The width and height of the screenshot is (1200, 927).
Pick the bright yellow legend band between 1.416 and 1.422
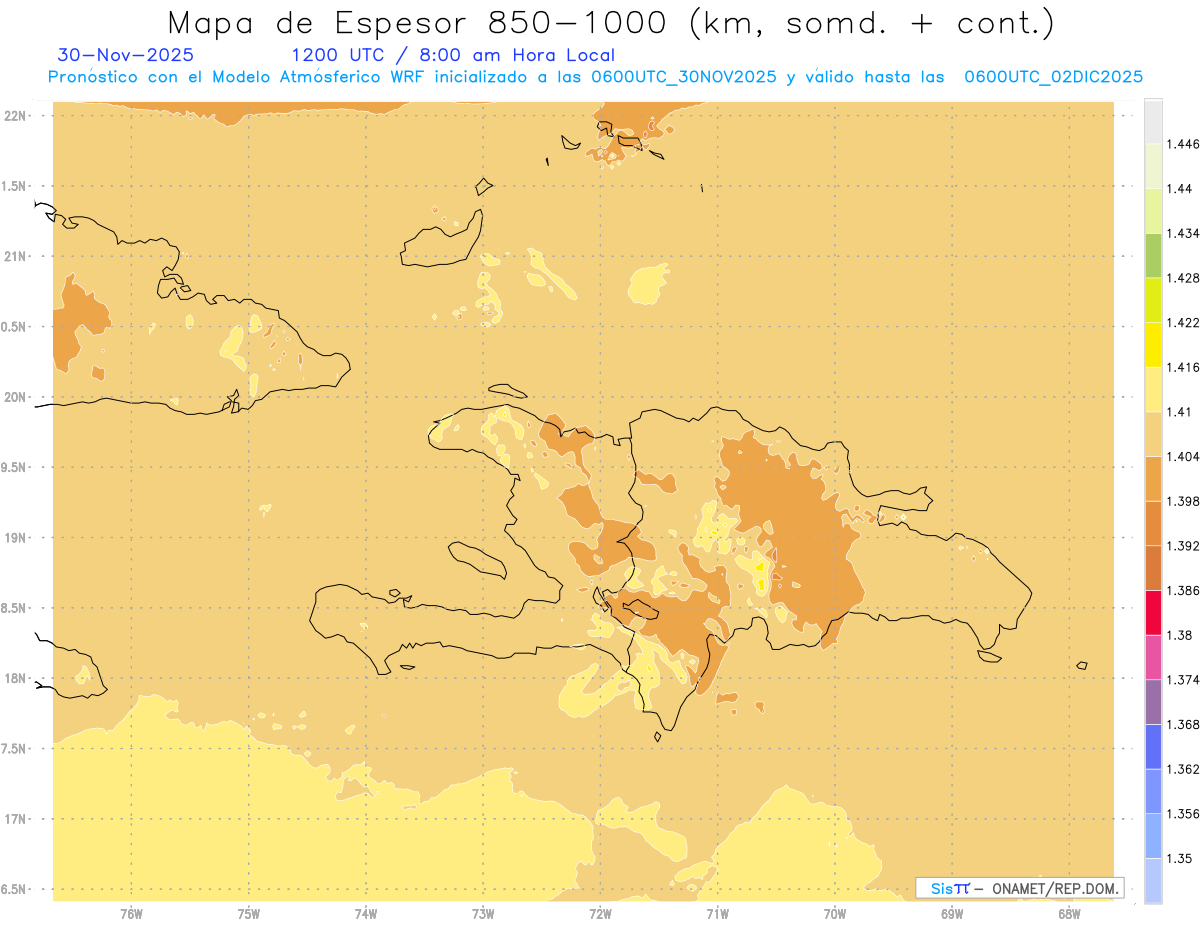(x=1153, y=344)
